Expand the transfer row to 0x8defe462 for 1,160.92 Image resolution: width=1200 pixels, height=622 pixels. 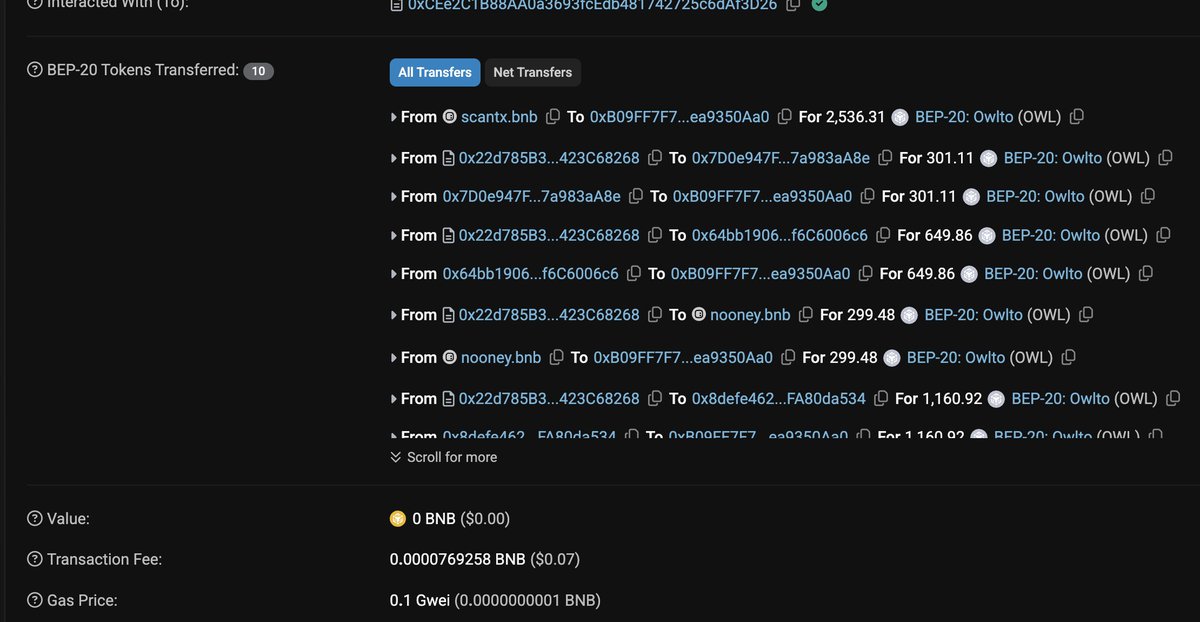[394, 399]
